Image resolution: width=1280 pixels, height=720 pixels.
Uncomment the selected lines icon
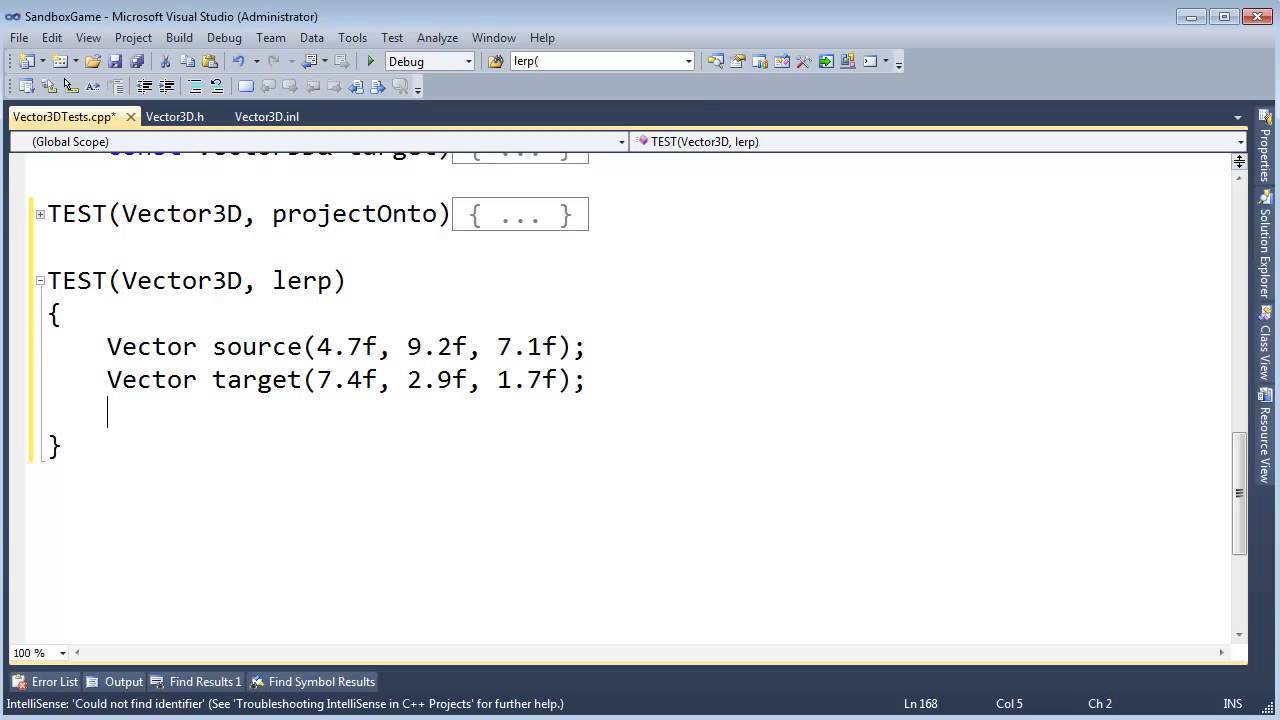pos(217,87)
